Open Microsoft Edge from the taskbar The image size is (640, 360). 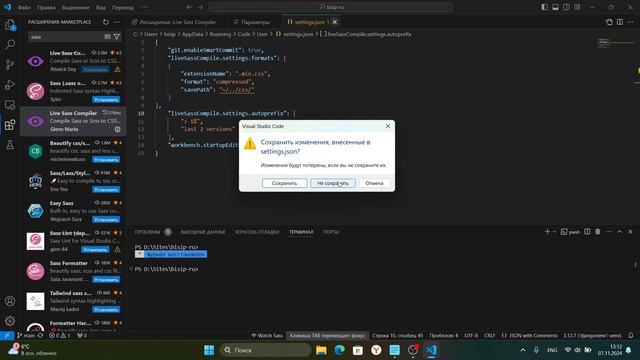tap(340, 350)
